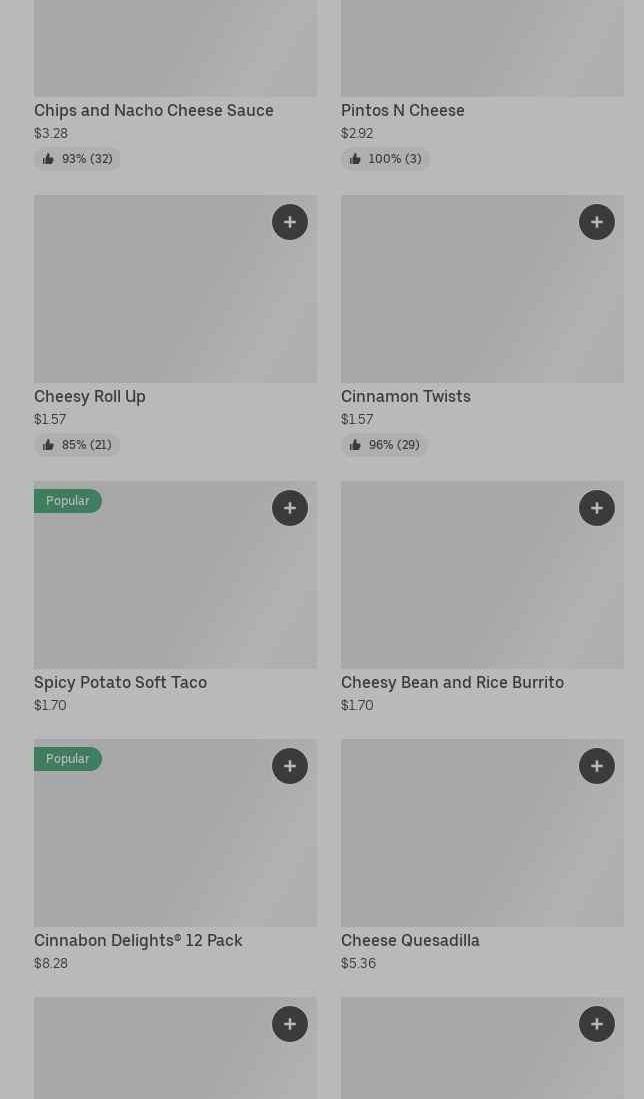Add Cinnabon Delights 12 Pack to cart
644x1099 pixels.
pyautogui.click(x=290, y=766)
